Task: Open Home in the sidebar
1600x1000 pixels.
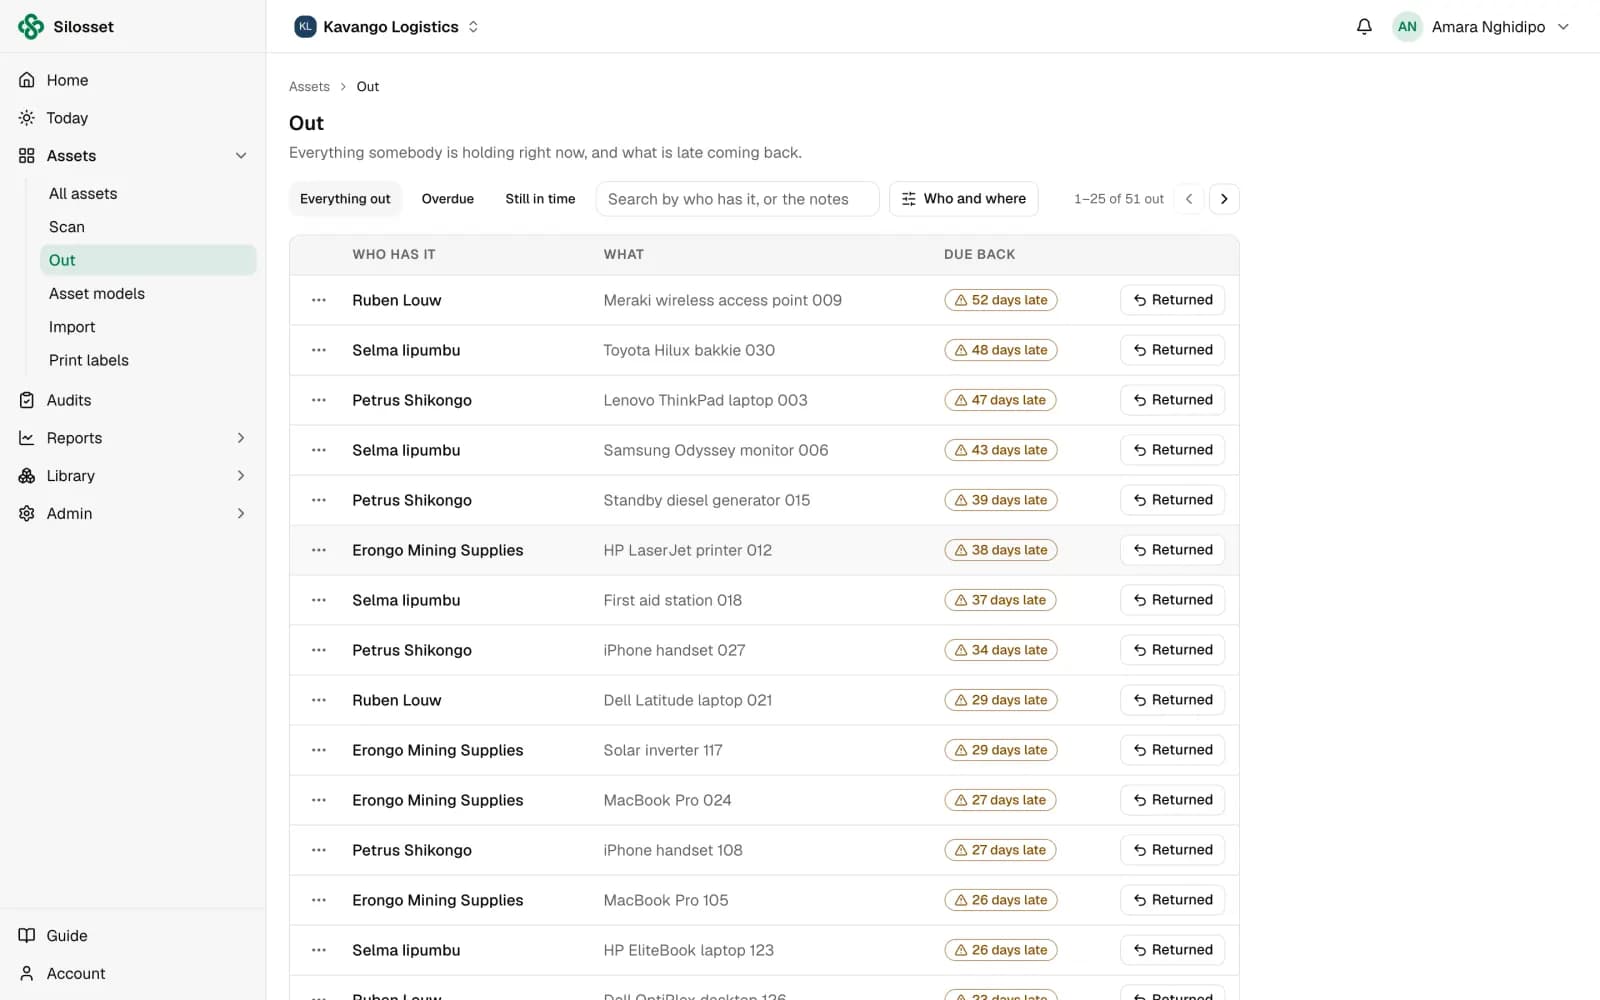Action: [133, 80]
